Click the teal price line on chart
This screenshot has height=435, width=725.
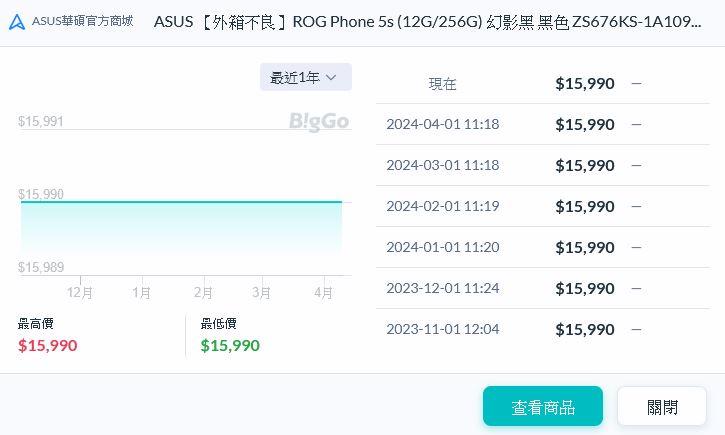click(180, 202)
